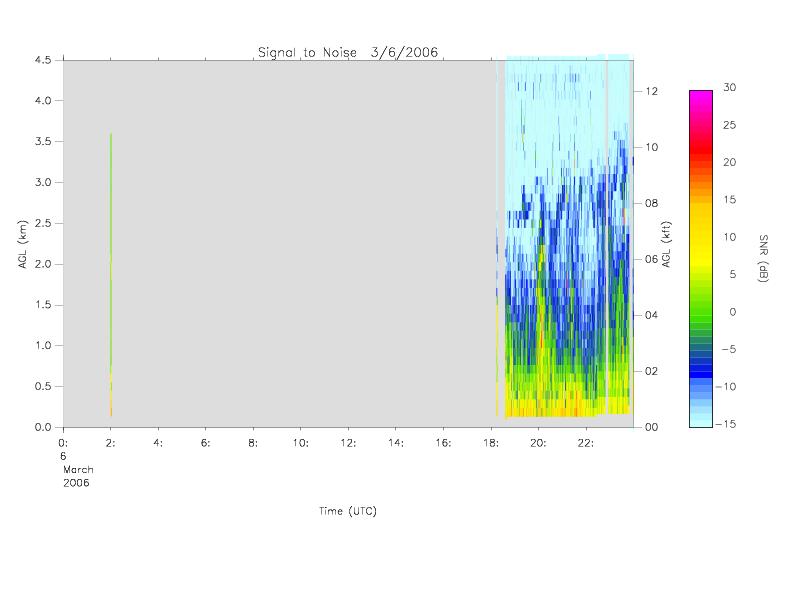The image size is (791, 611).
Task: Click the 'SNR (dB)' colorbar label
Action: [763, 258]
